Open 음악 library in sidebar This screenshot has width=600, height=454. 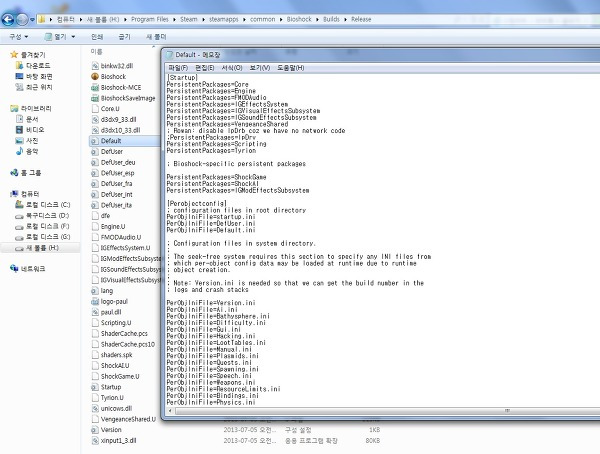27,151
